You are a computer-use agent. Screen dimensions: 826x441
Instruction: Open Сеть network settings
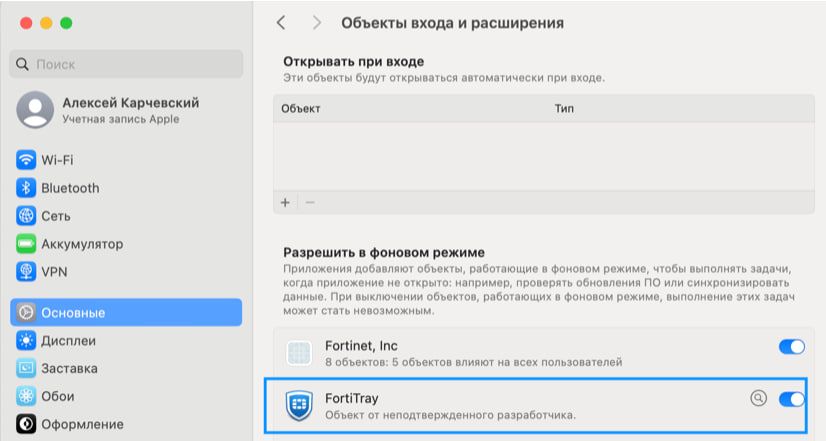pos(55,216)
